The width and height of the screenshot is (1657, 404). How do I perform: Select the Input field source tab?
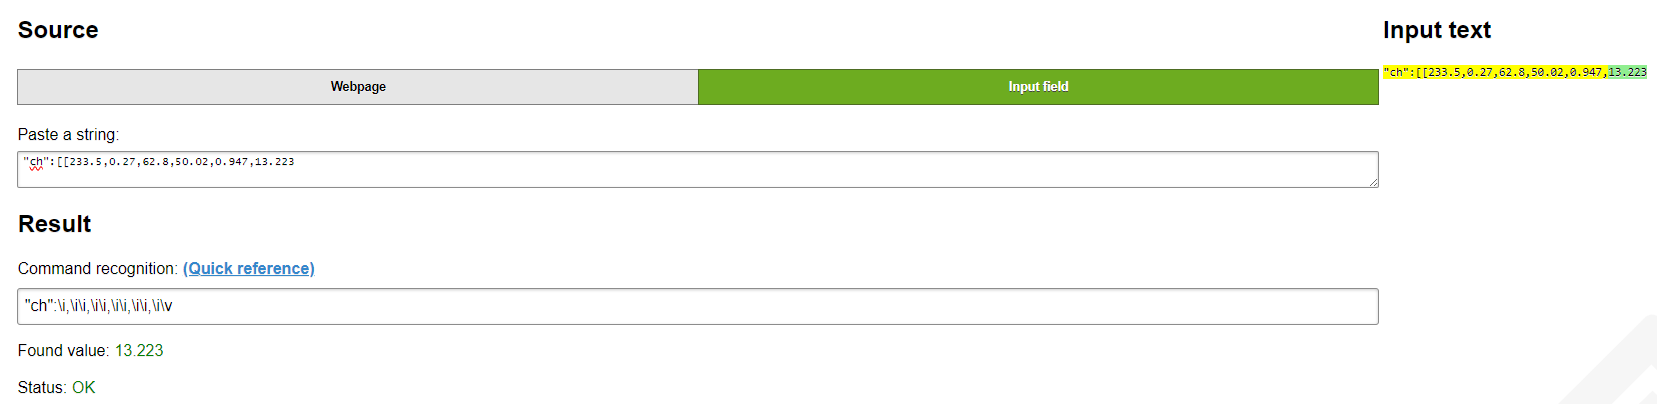click(x=1038, y=87)
